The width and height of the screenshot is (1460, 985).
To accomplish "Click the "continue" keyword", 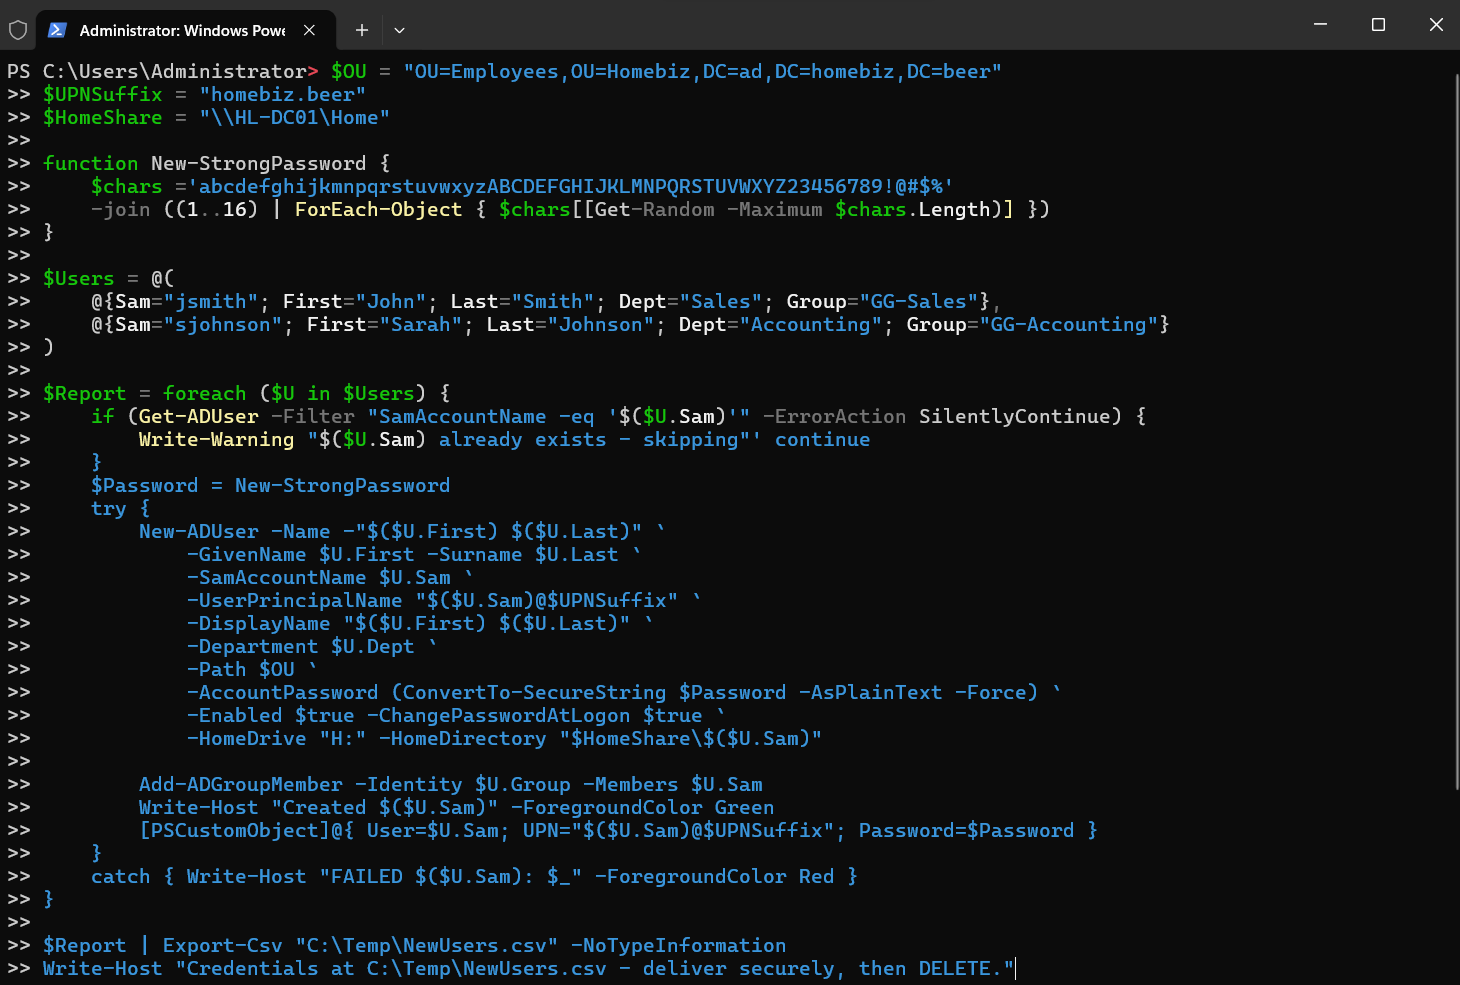I will pos(823,439).
